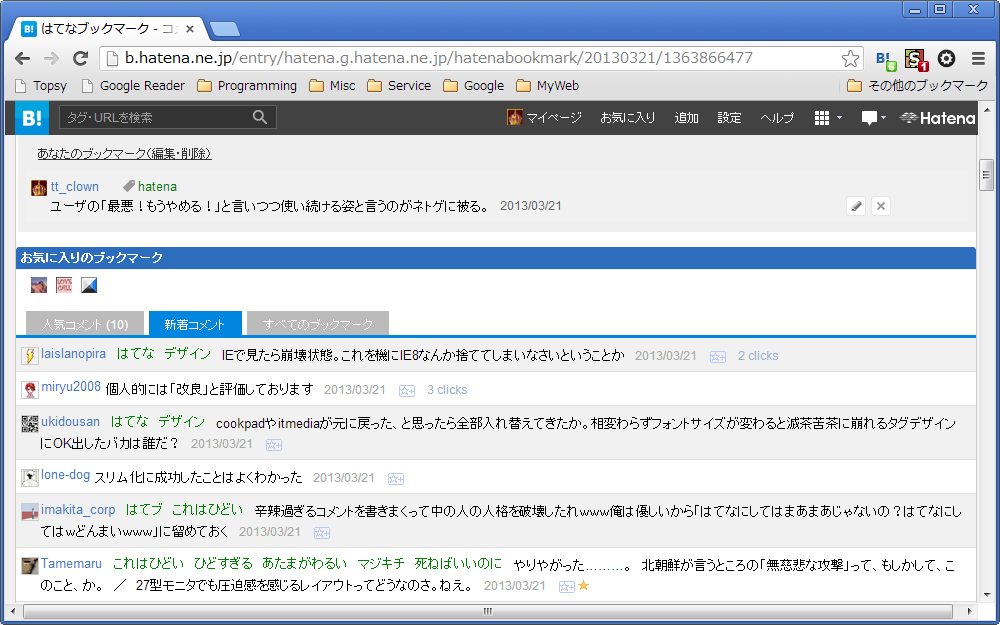The width and height of the screenshot is (1000, 625).
Task: Bookmark page with star icon
Action: pos(850,59)
